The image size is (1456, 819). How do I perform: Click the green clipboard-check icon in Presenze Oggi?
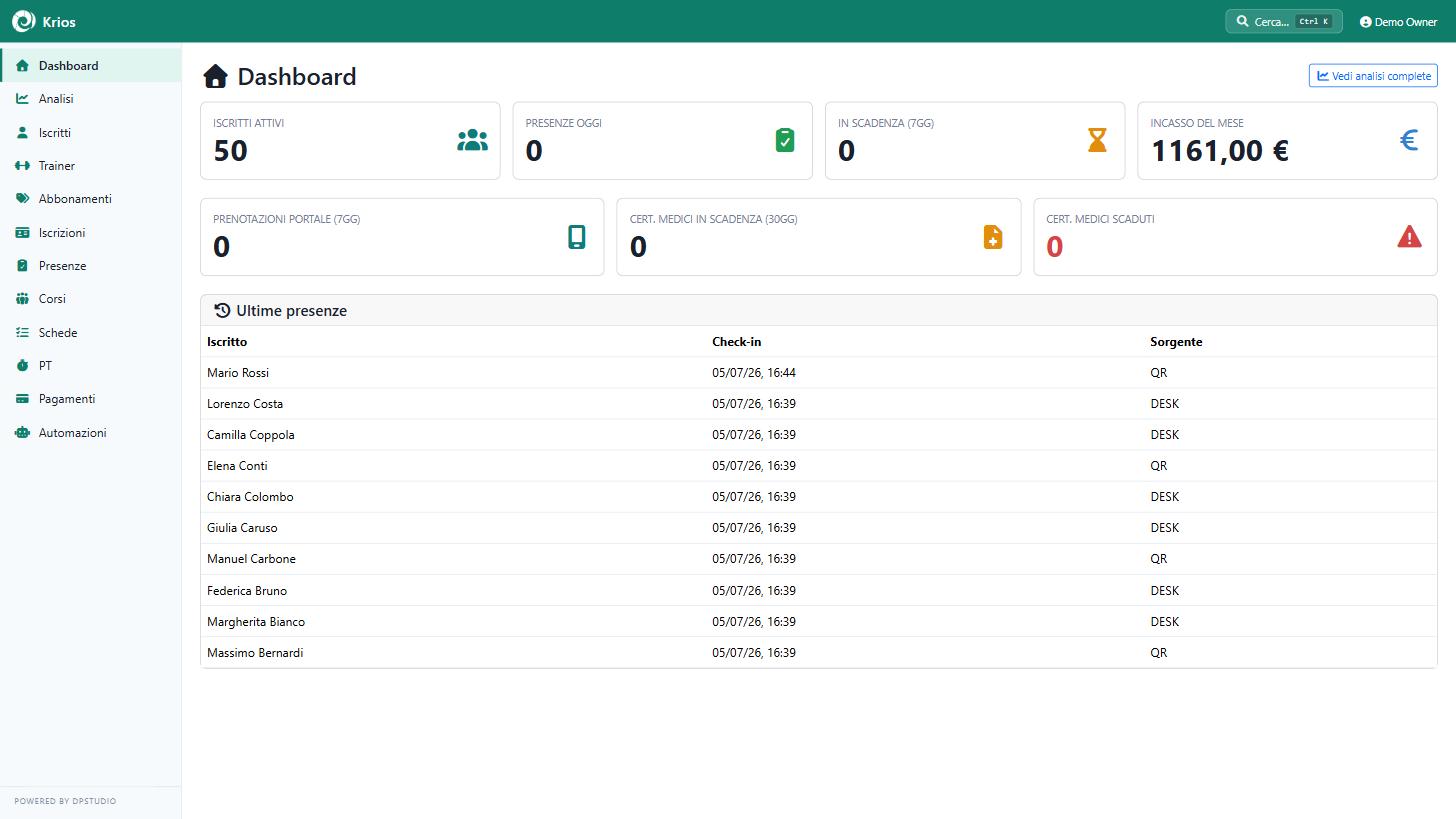tap(785, 140)
